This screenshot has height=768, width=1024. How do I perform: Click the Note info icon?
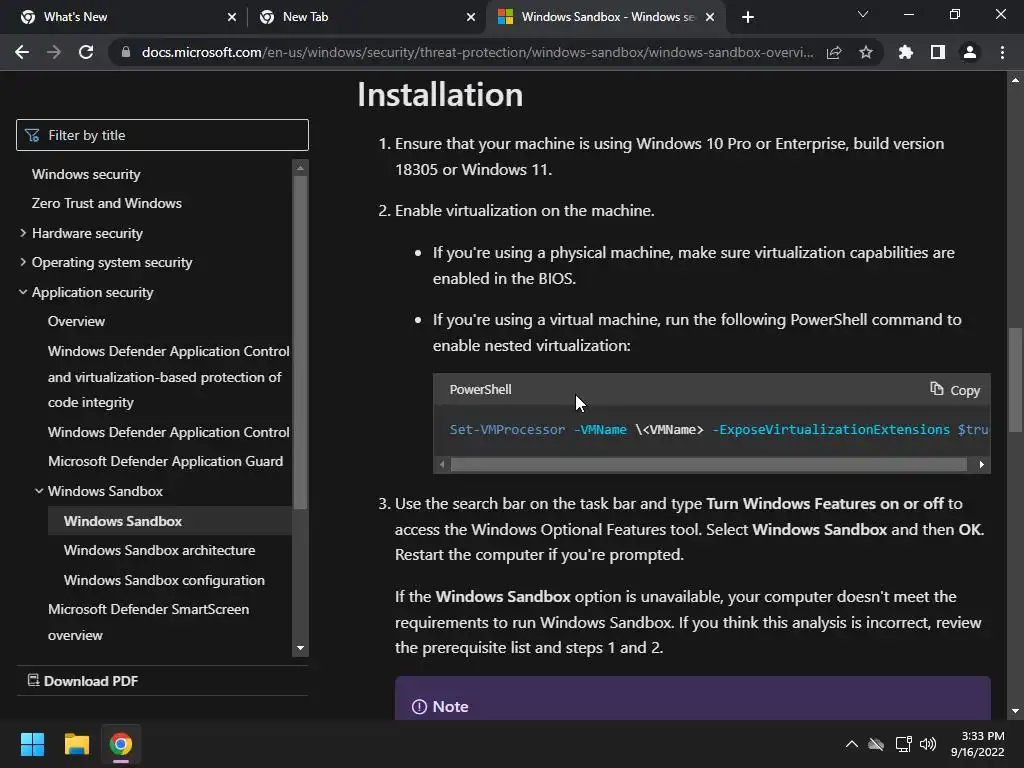click(419, 707)
